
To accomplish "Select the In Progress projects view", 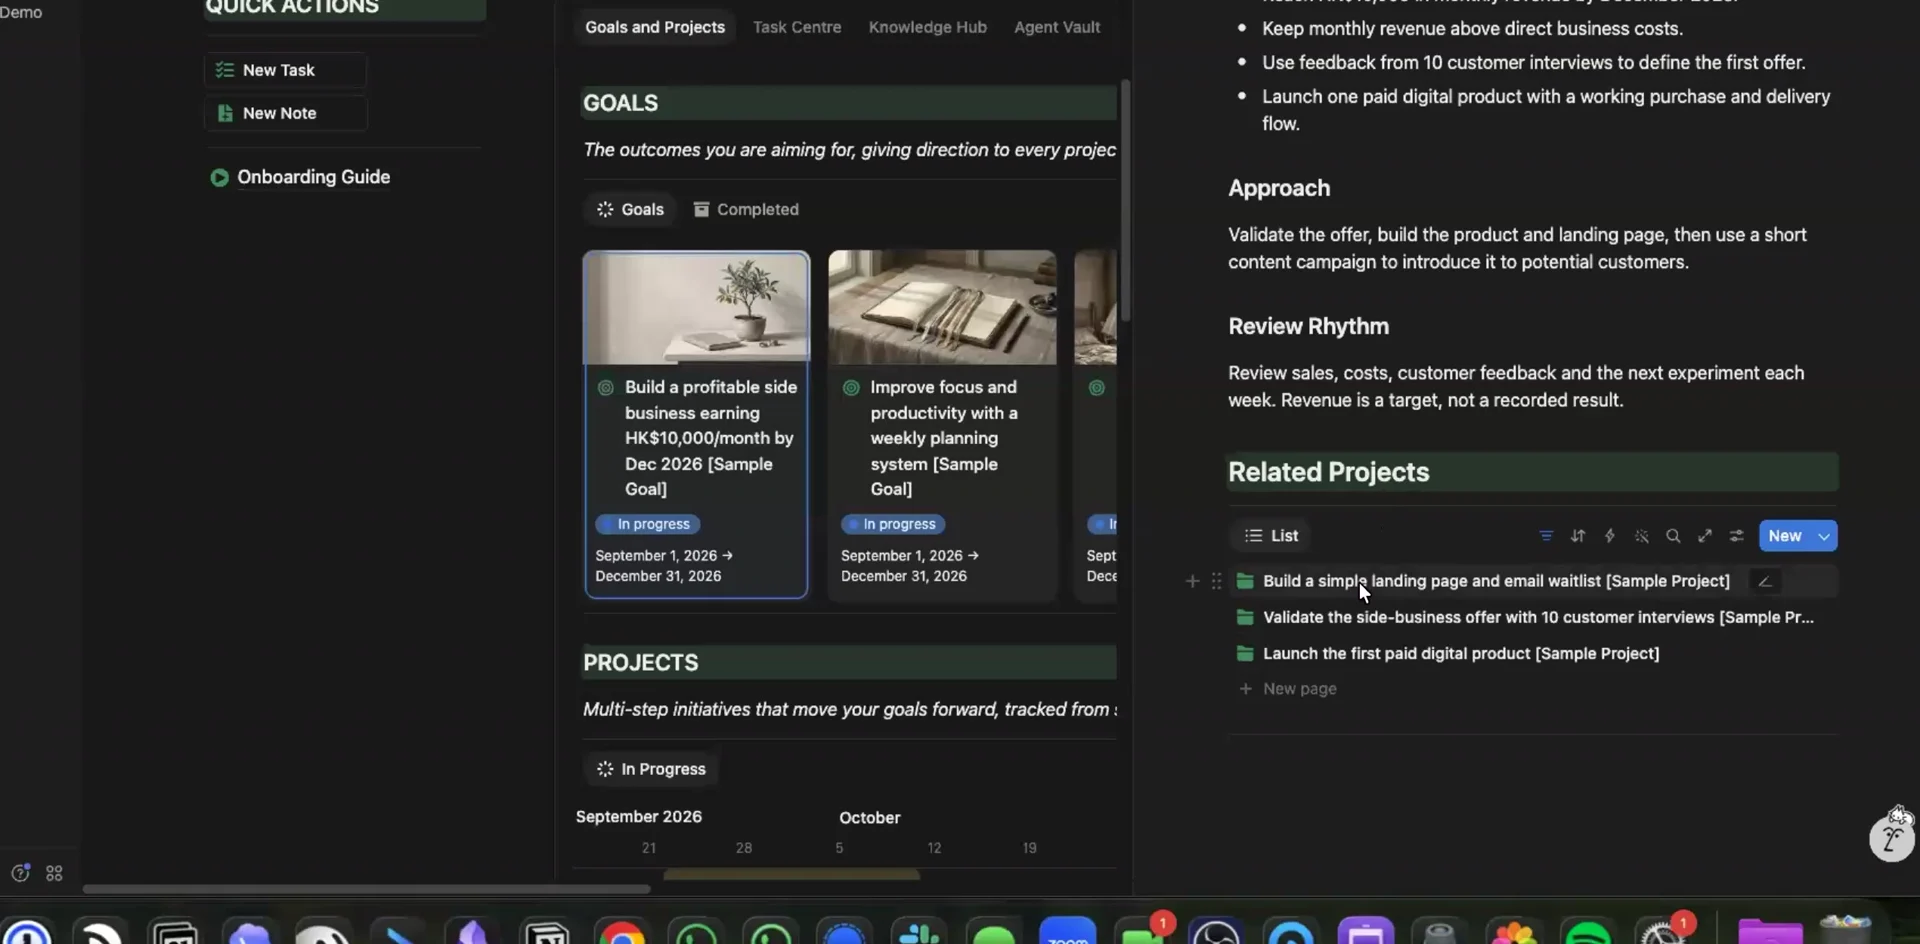I will pos(651,769).
